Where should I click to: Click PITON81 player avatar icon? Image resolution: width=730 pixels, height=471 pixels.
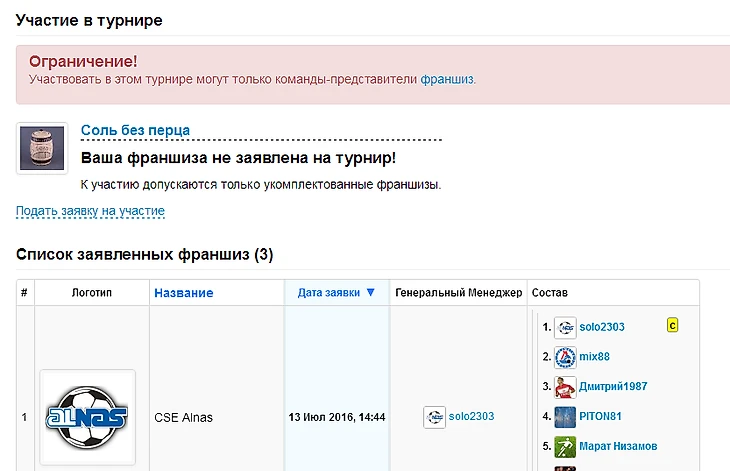[x=565, y=417]
